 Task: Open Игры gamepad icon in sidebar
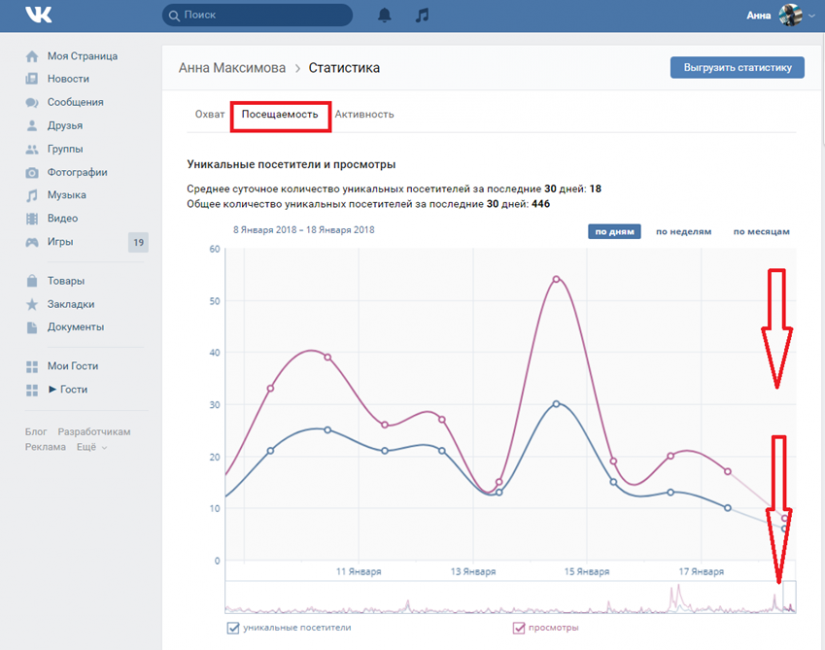[x=32, y=242]
